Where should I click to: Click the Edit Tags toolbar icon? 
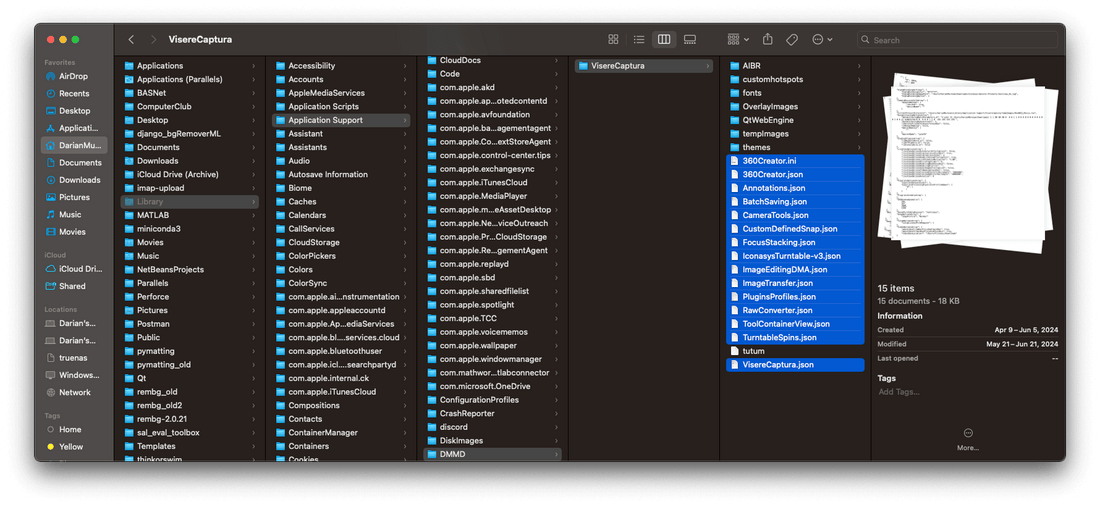pyautogui.click(x=792, y=40)
